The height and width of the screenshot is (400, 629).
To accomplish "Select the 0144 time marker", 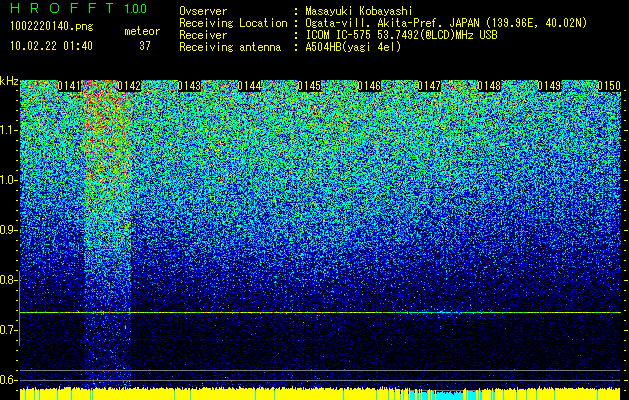I will point(249,86).
